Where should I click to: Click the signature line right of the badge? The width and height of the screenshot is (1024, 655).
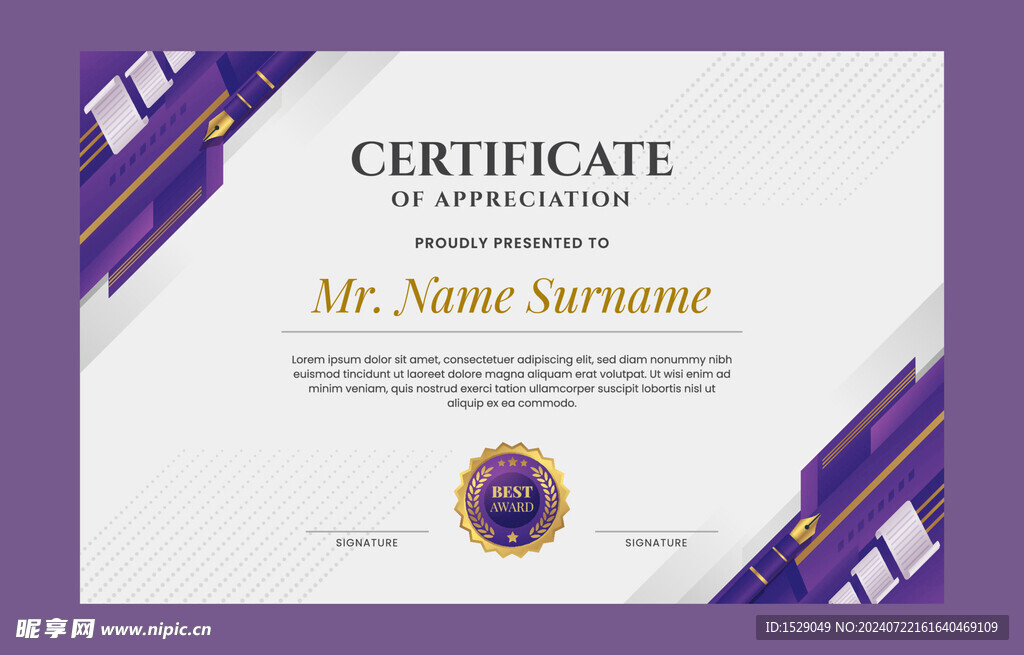point(656,531)
